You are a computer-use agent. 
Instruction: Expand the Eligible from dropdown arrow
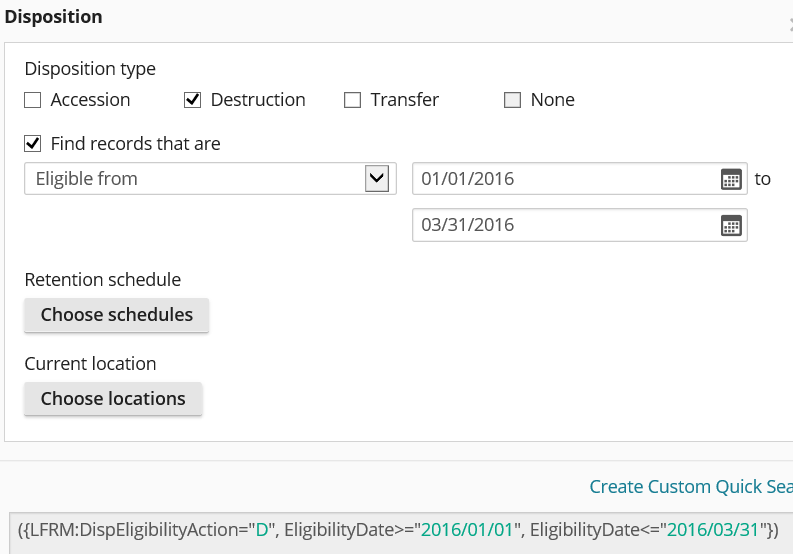377,179
